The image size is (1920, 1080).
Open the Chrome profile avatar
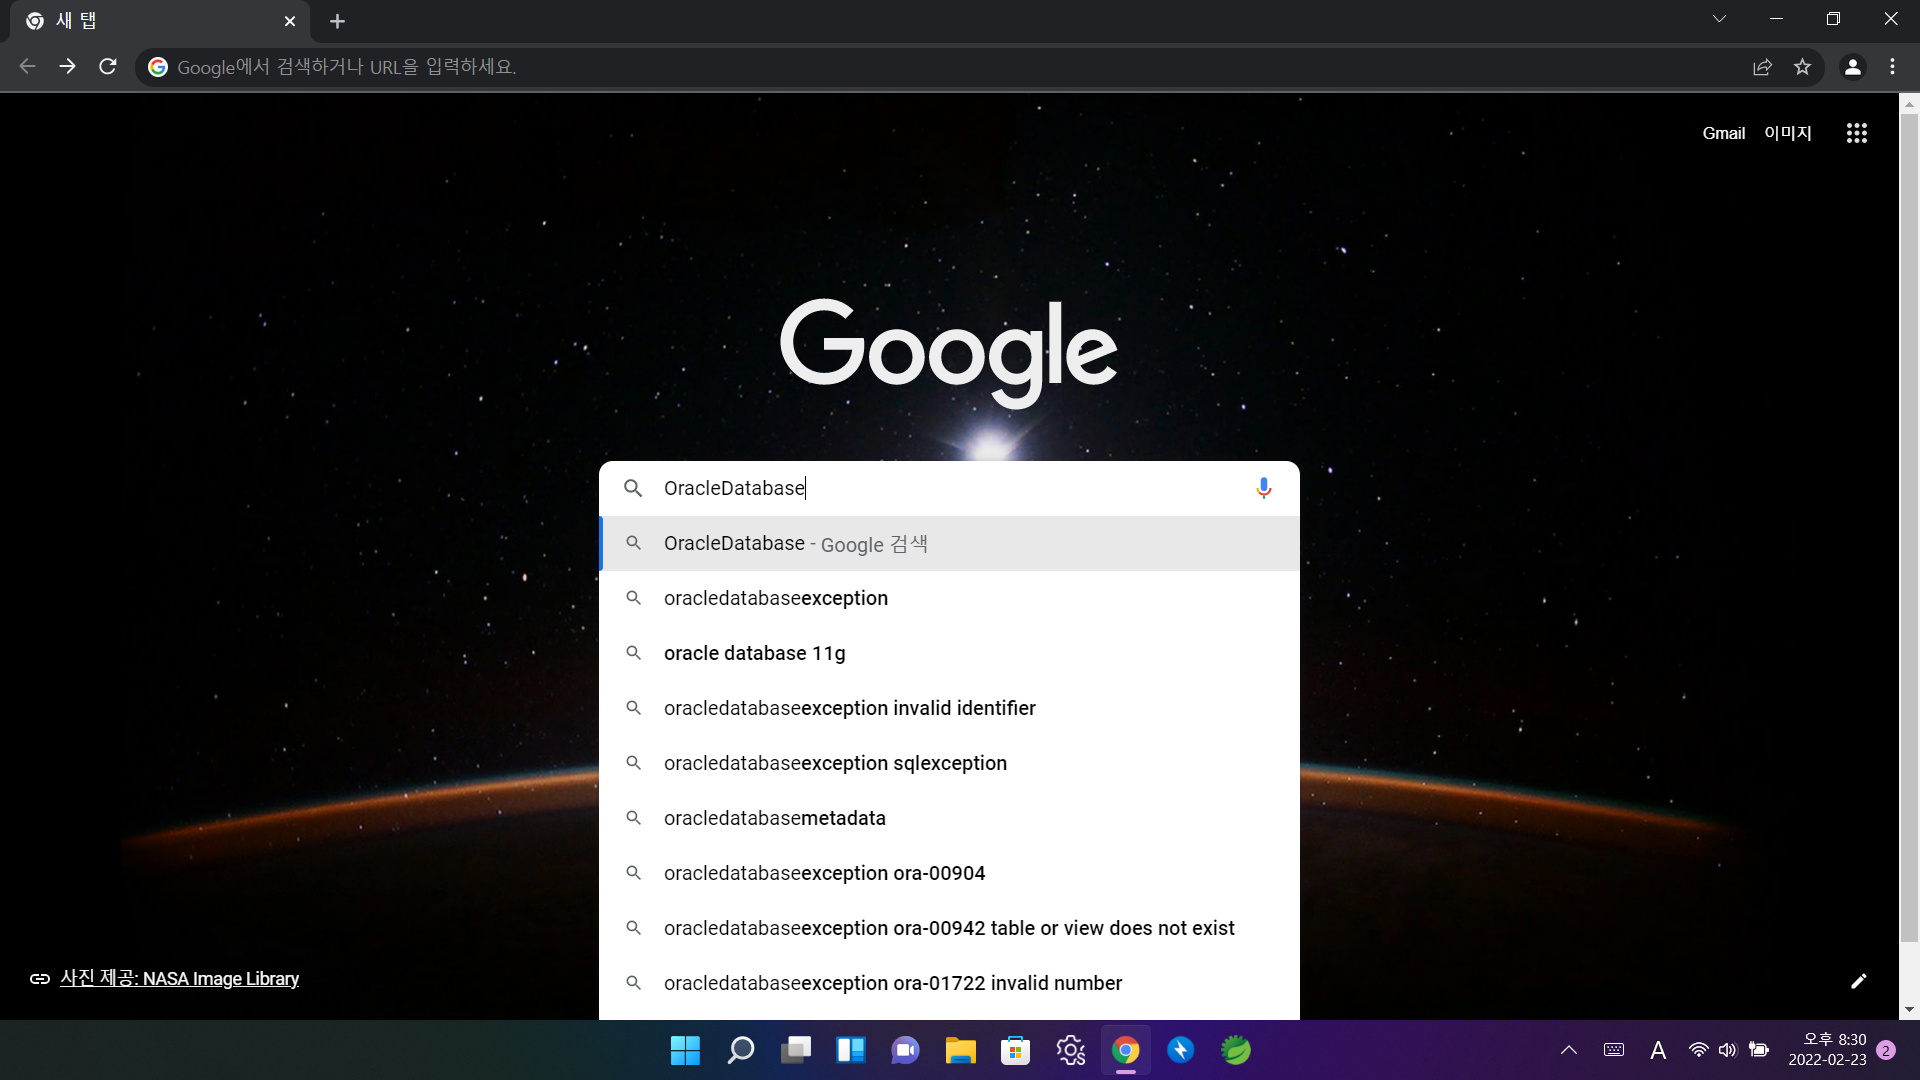click(x=1852, y=67)
